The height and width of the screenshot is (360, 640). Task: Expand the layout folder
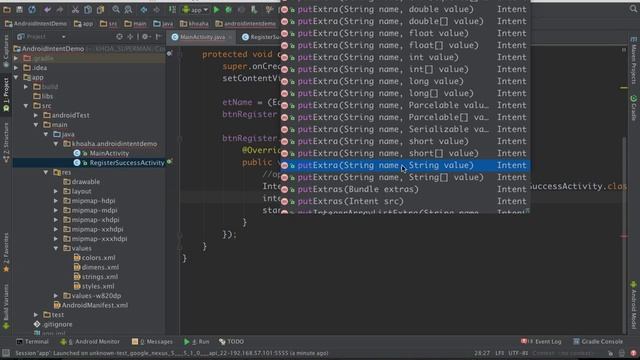[x=56, y=191]
